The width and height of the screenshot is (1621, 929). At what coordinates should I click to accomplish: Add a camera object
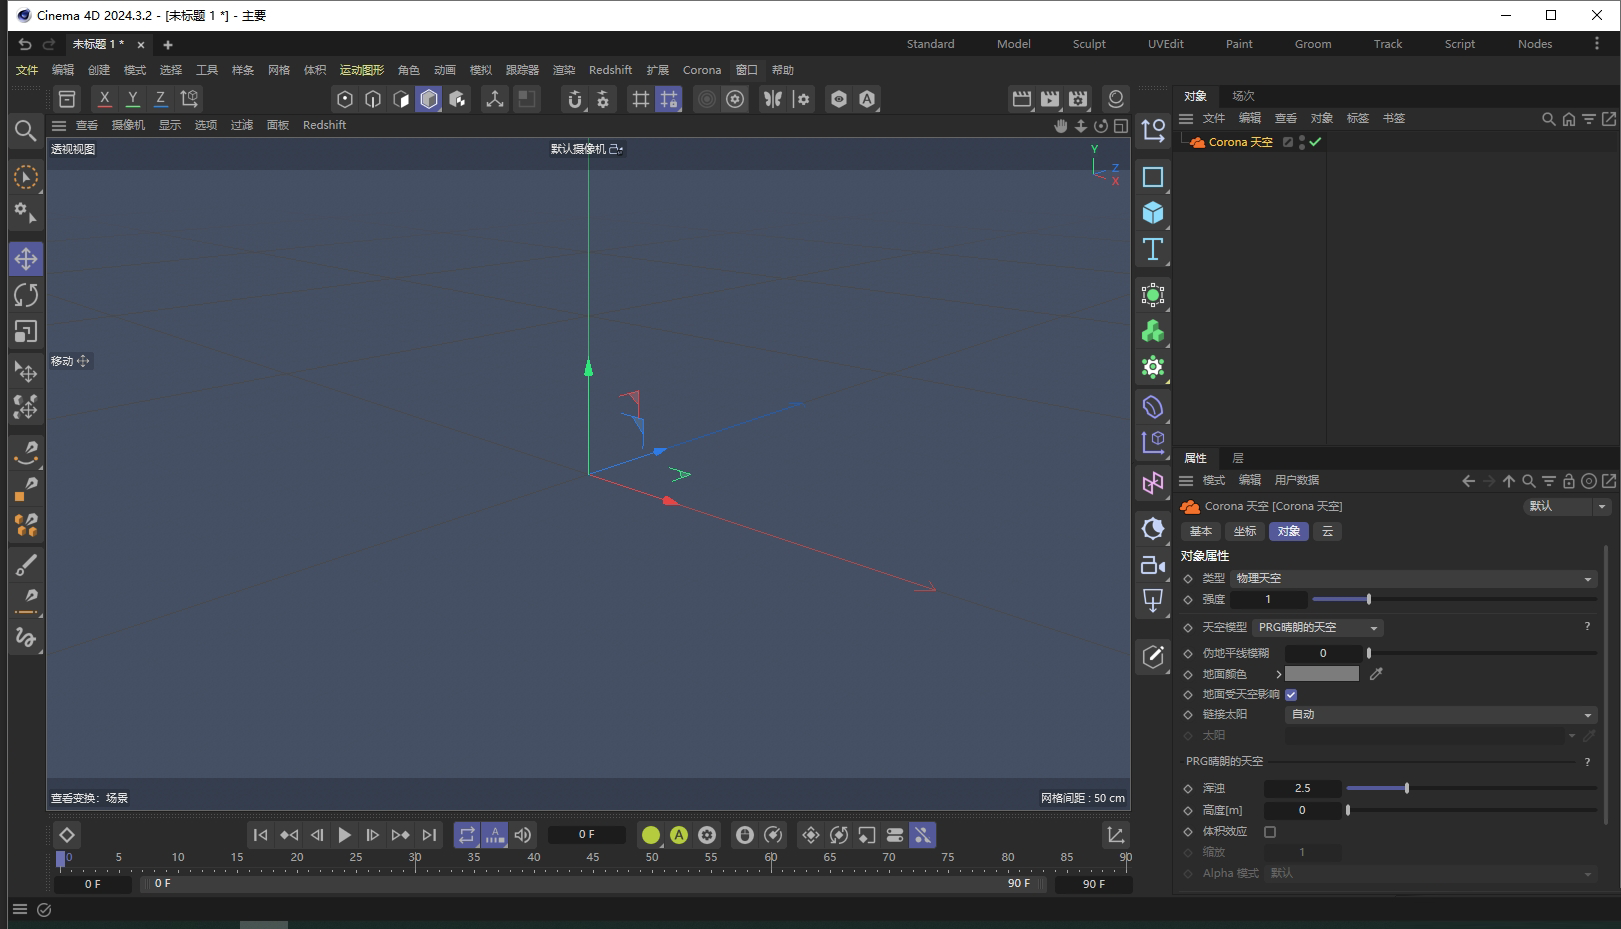tap(1153, 565)
